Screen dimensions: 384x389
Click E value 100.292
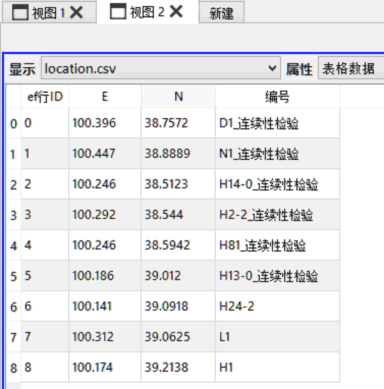(105, 215)
